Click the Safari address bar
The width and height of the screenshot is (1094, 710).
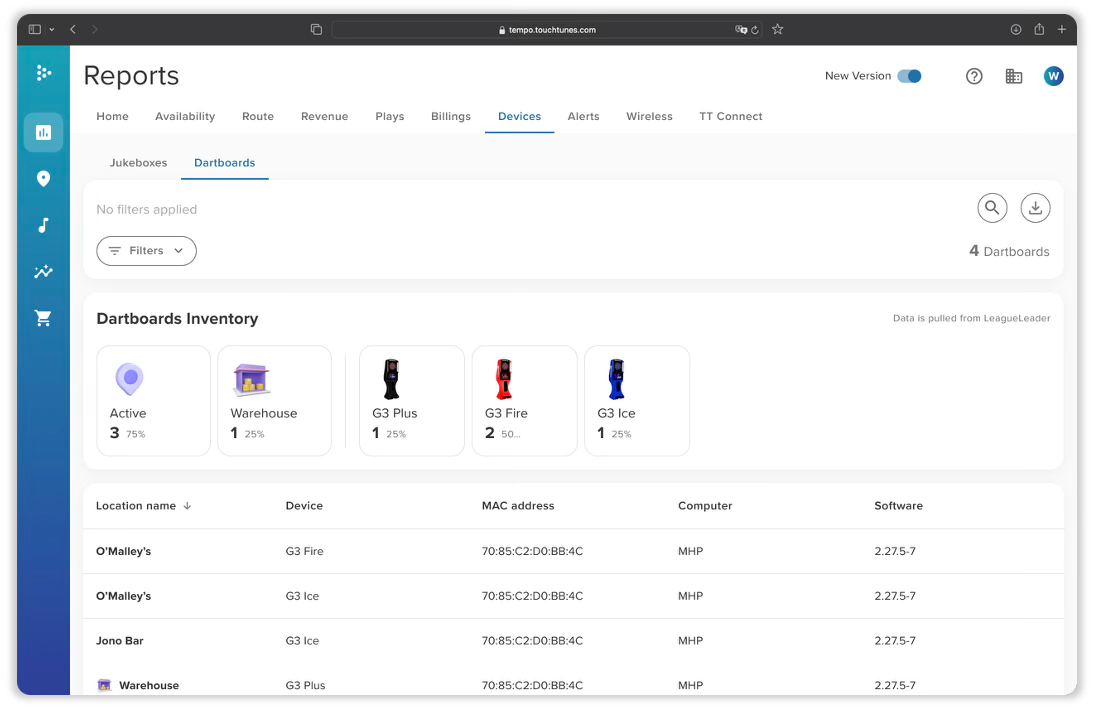(546, 30)
